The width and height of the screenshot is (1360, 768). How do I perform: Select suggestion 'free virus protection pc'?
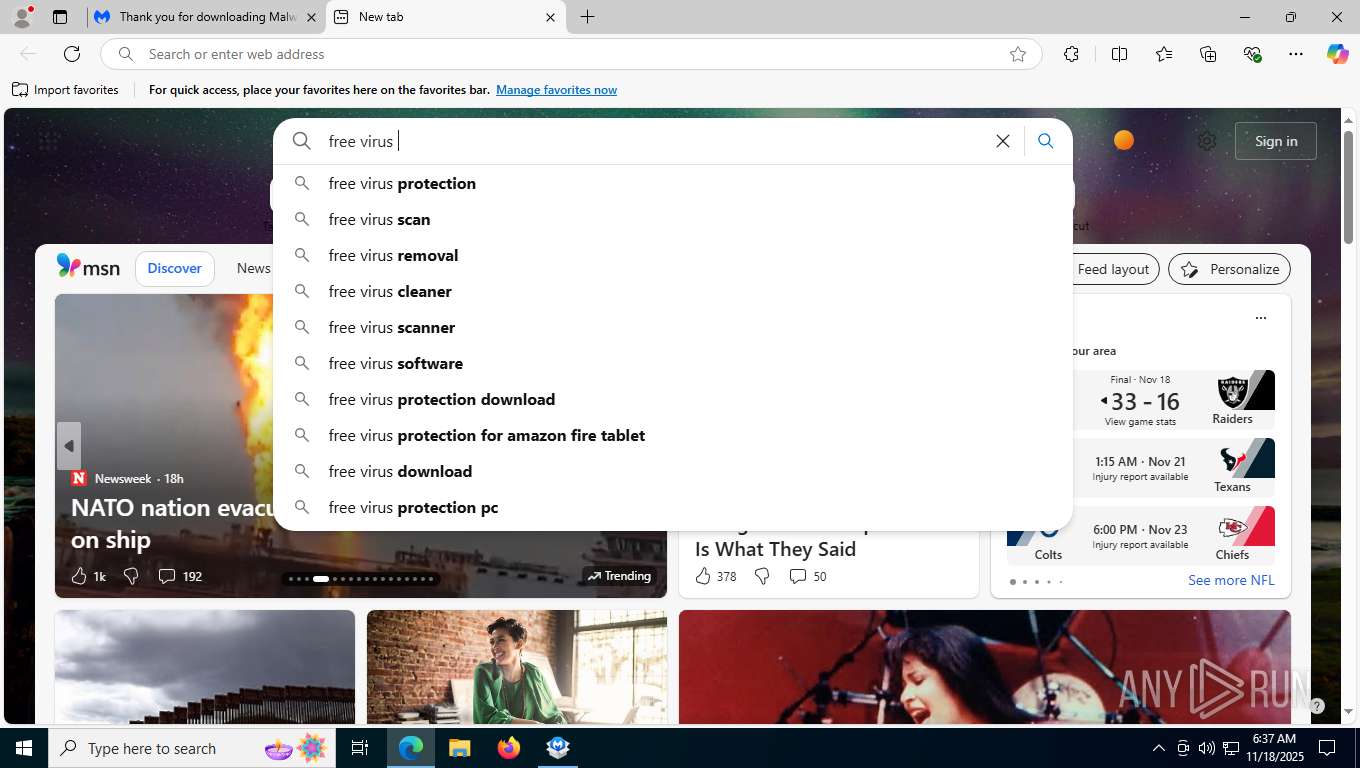(673, 507)
